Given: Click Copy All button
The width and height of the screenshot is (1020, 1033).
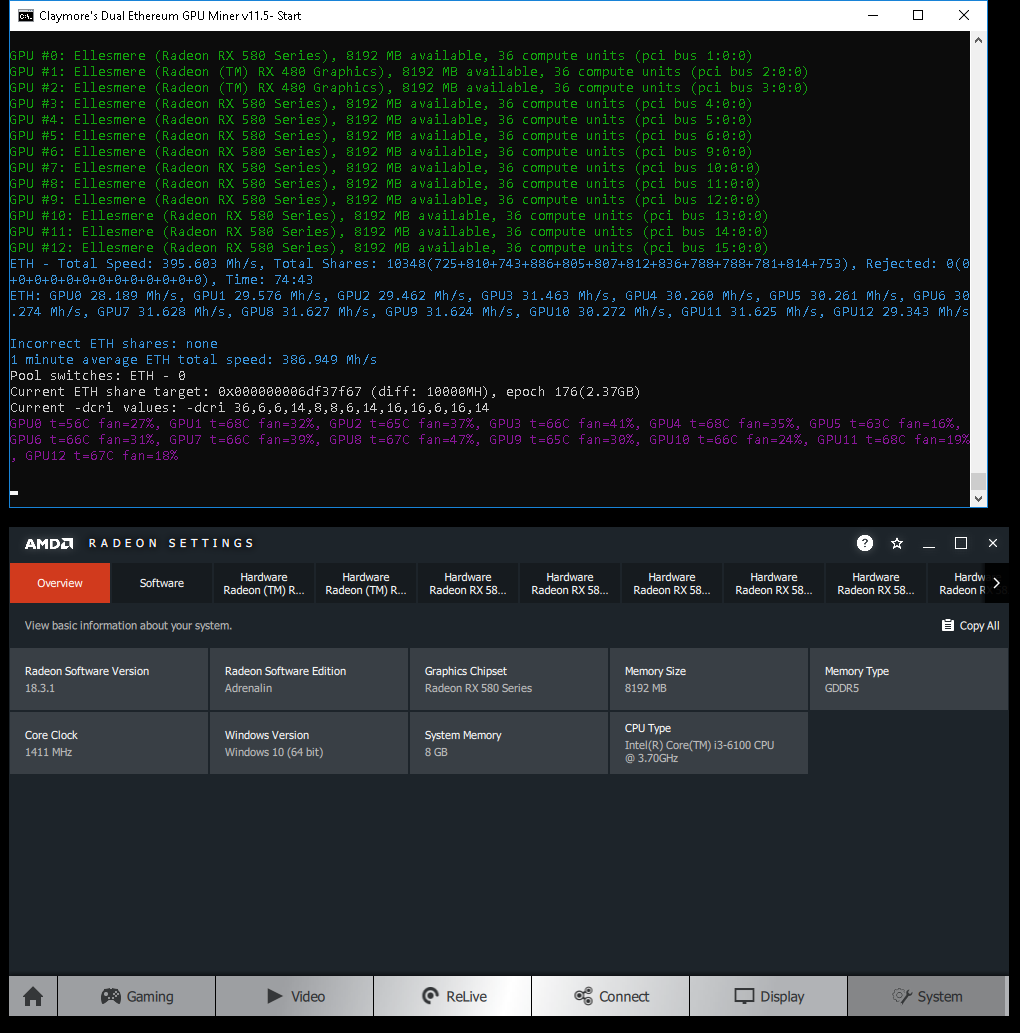Looking at the screenshot, I should tap(971, 625).
